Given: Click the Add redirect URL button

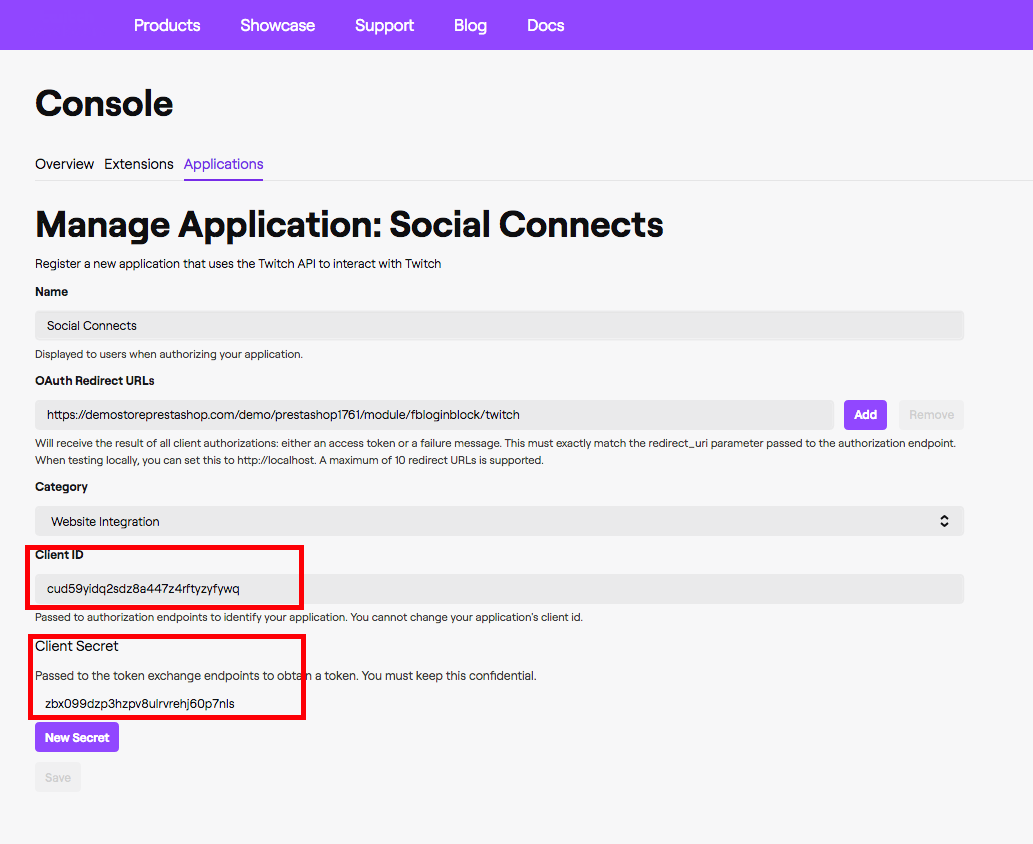Looking at the screenshot, I should [x=865, y=415].
